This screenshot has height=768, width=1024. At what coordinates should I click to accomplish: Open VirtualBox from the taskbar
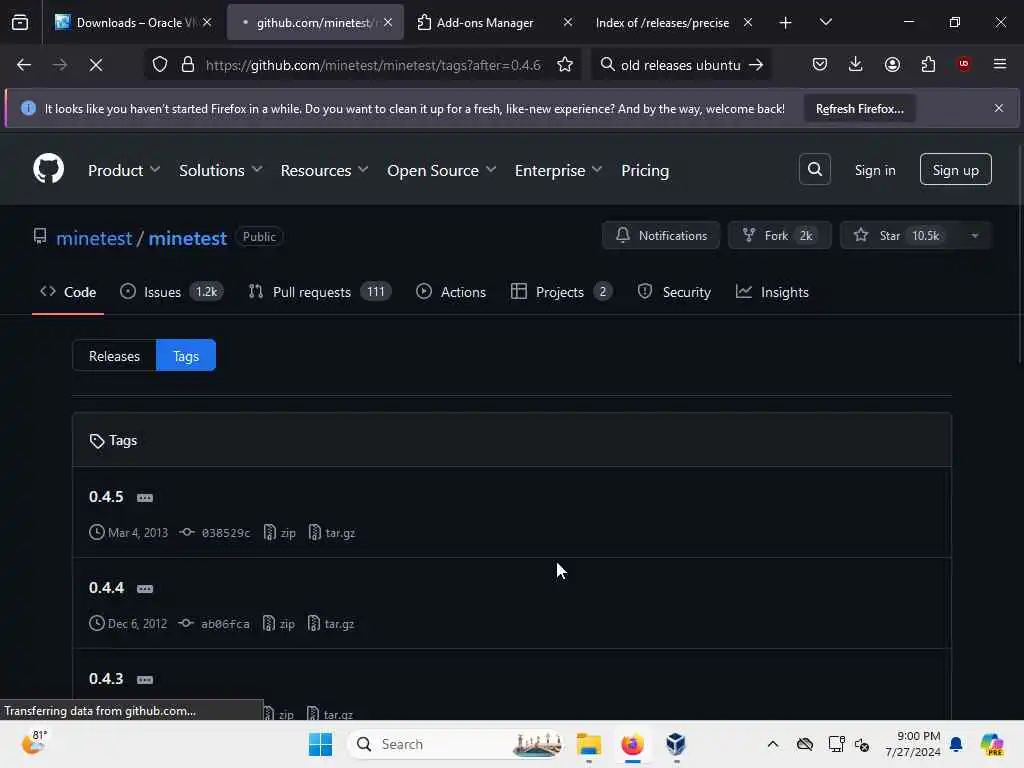676,744
